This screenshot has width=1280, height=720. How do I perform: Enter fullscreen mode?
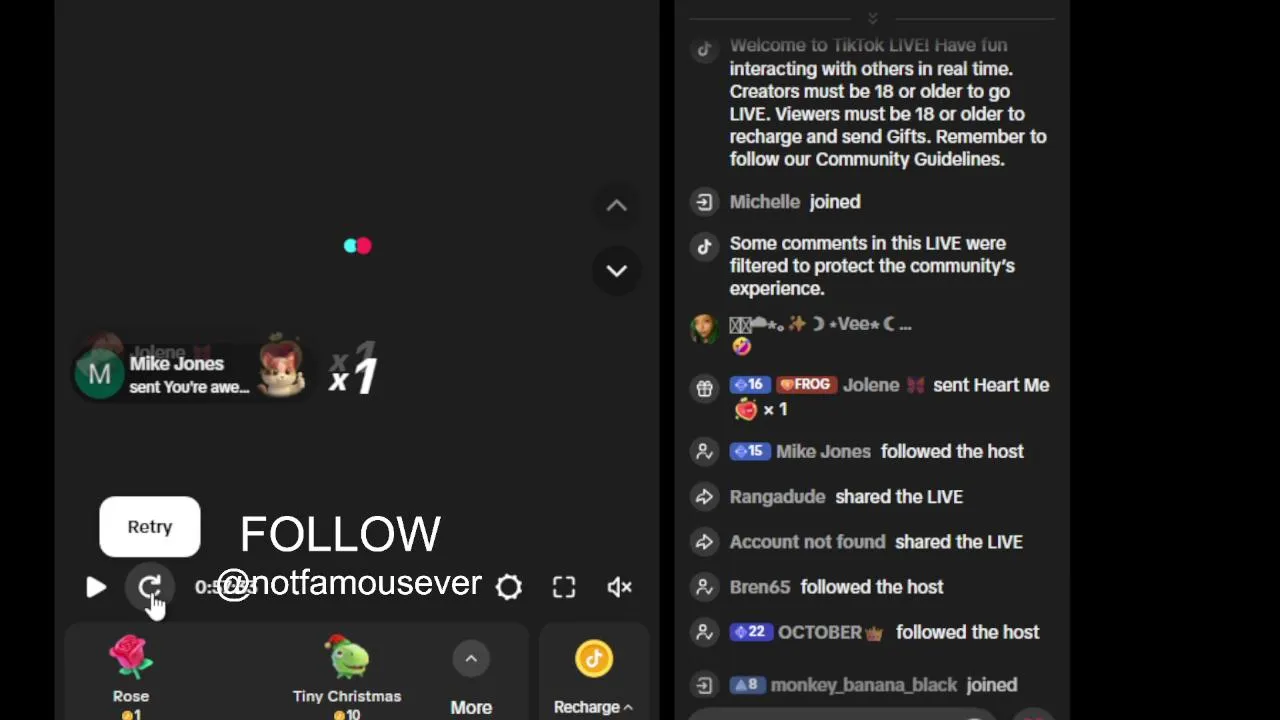coord(564,587)
